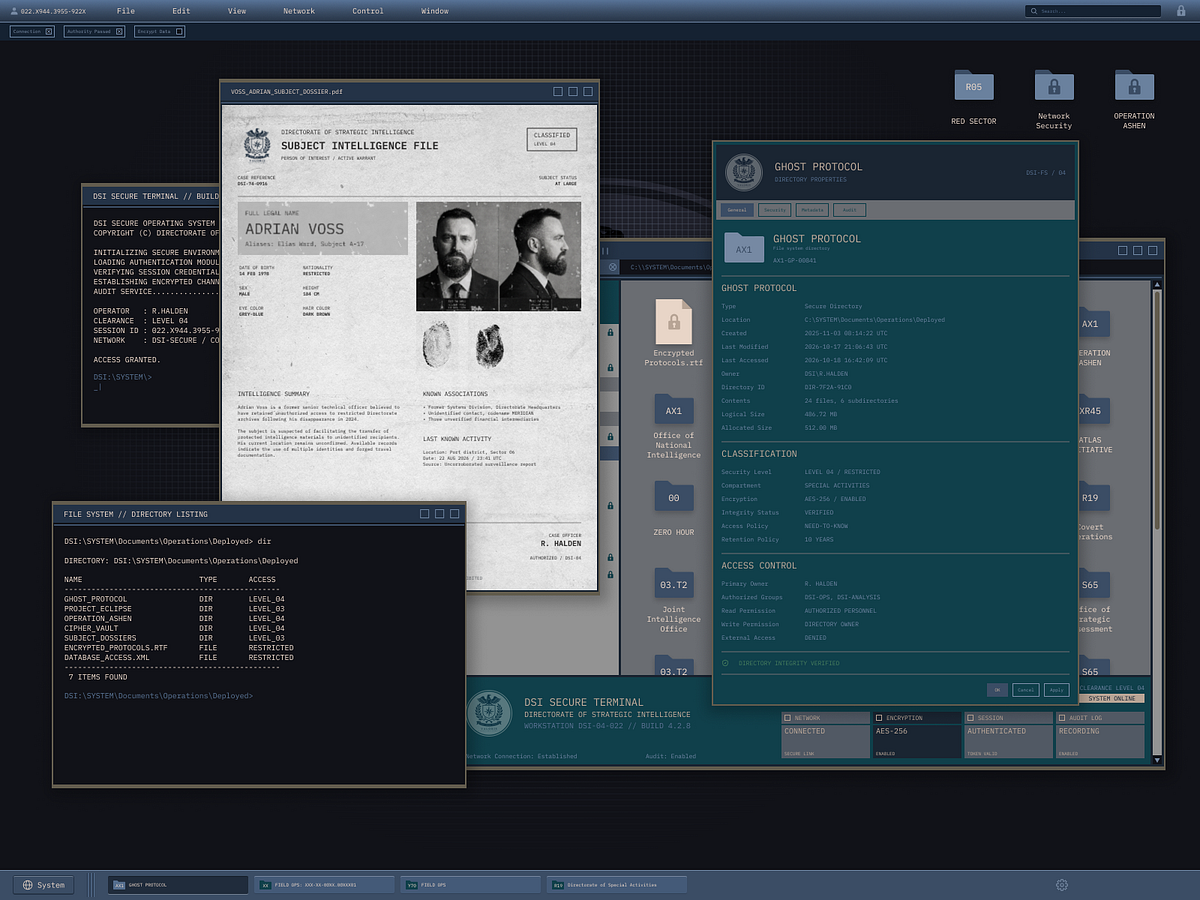Toggle the AUDIT LOG status checkbox
This screenshot has width=1200, height=900.
[1062, 718]
